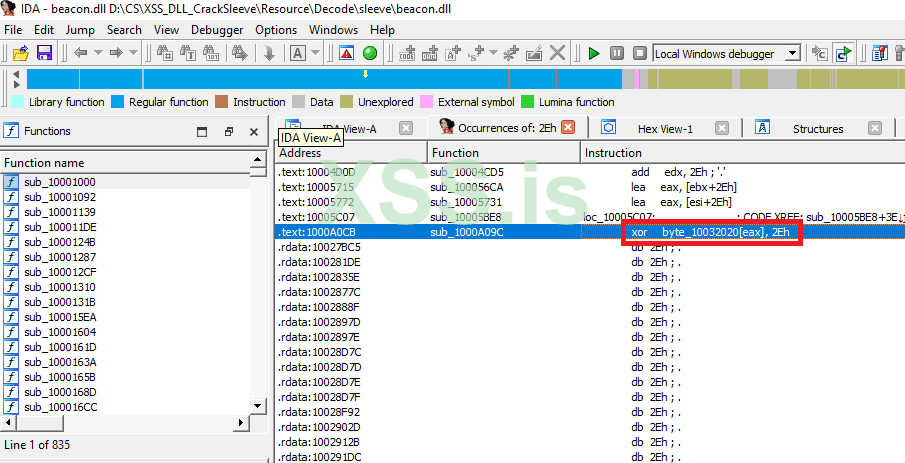Close the Hex View-1 tab
Image resolution: width=905 pixels, height=463 pixels.
[x=721, y=128]
